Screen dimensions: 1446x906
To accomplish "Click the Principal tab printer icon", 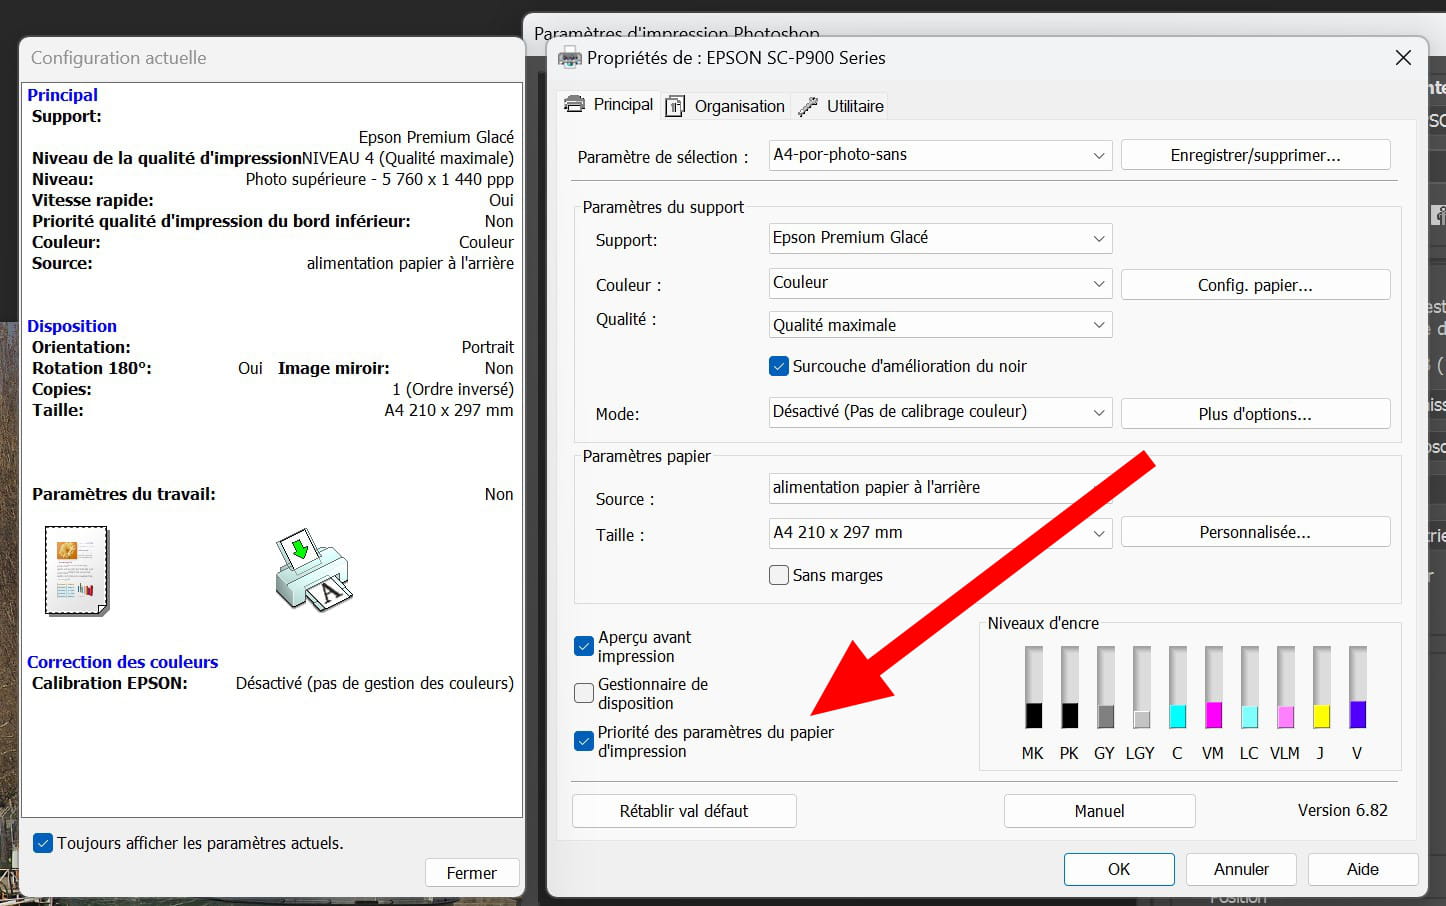I will coord(574,104).
